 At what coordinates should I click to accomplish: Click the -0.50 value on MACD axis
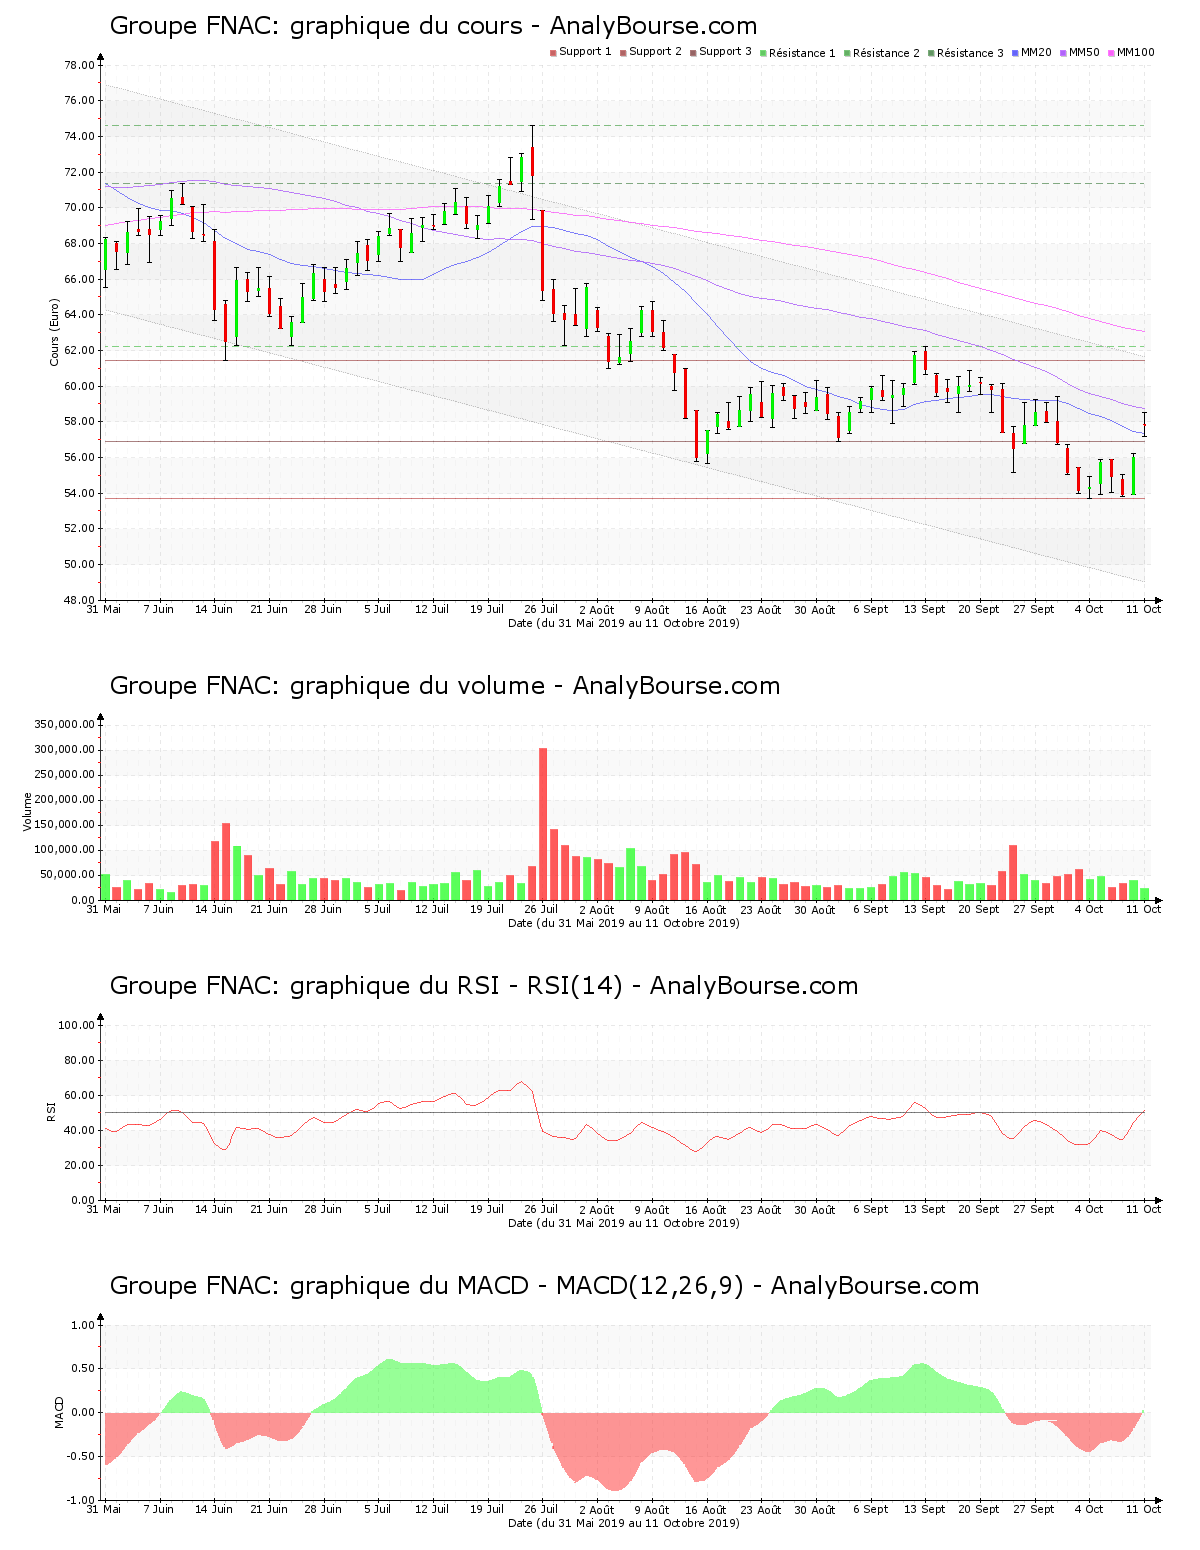coord(80,1456)
